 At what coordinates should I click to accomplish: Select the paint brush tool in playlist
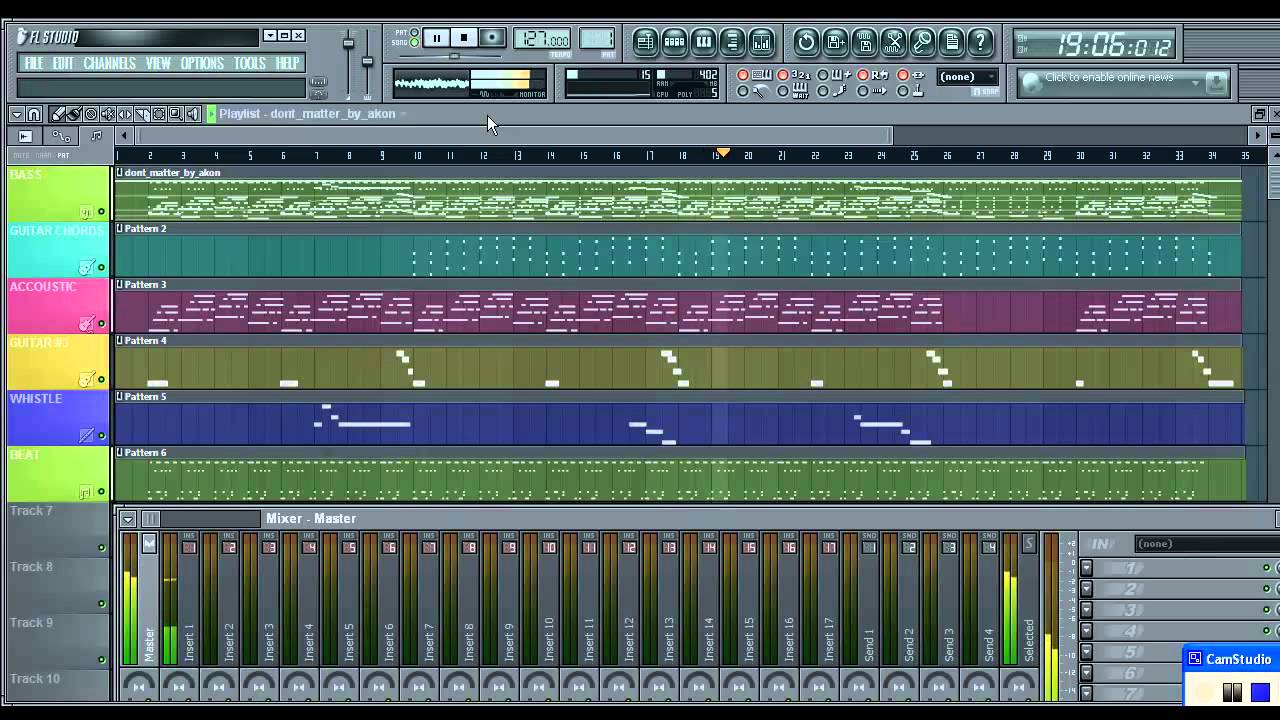[74, 114]
